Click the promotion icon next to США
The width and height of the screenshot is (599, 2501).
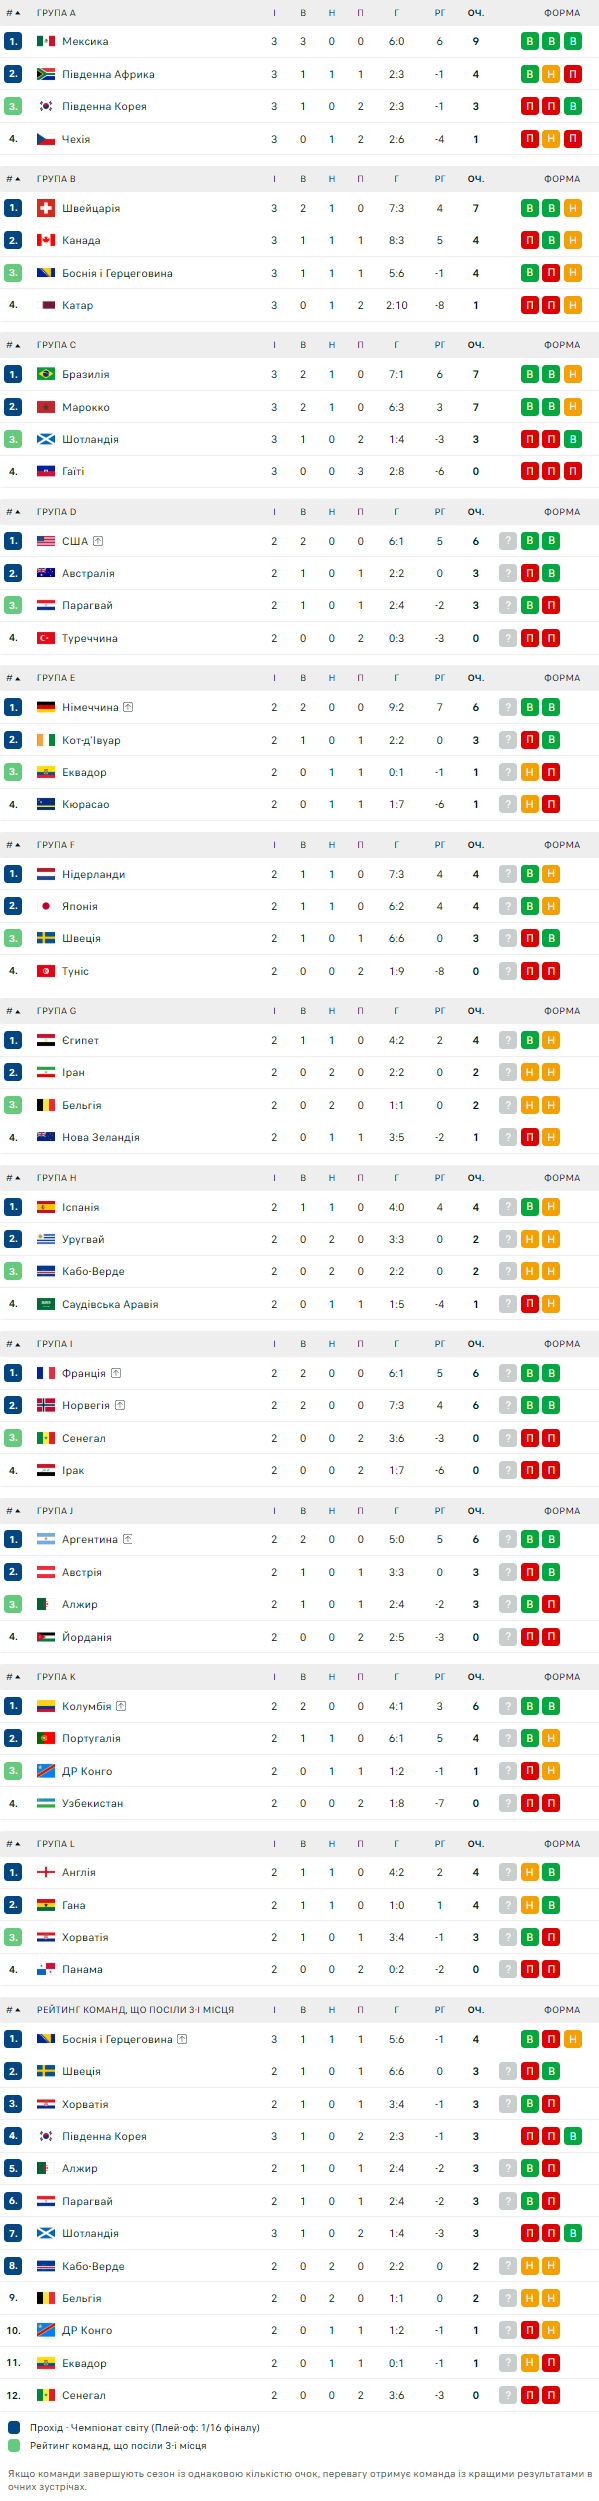coord(98,541)
